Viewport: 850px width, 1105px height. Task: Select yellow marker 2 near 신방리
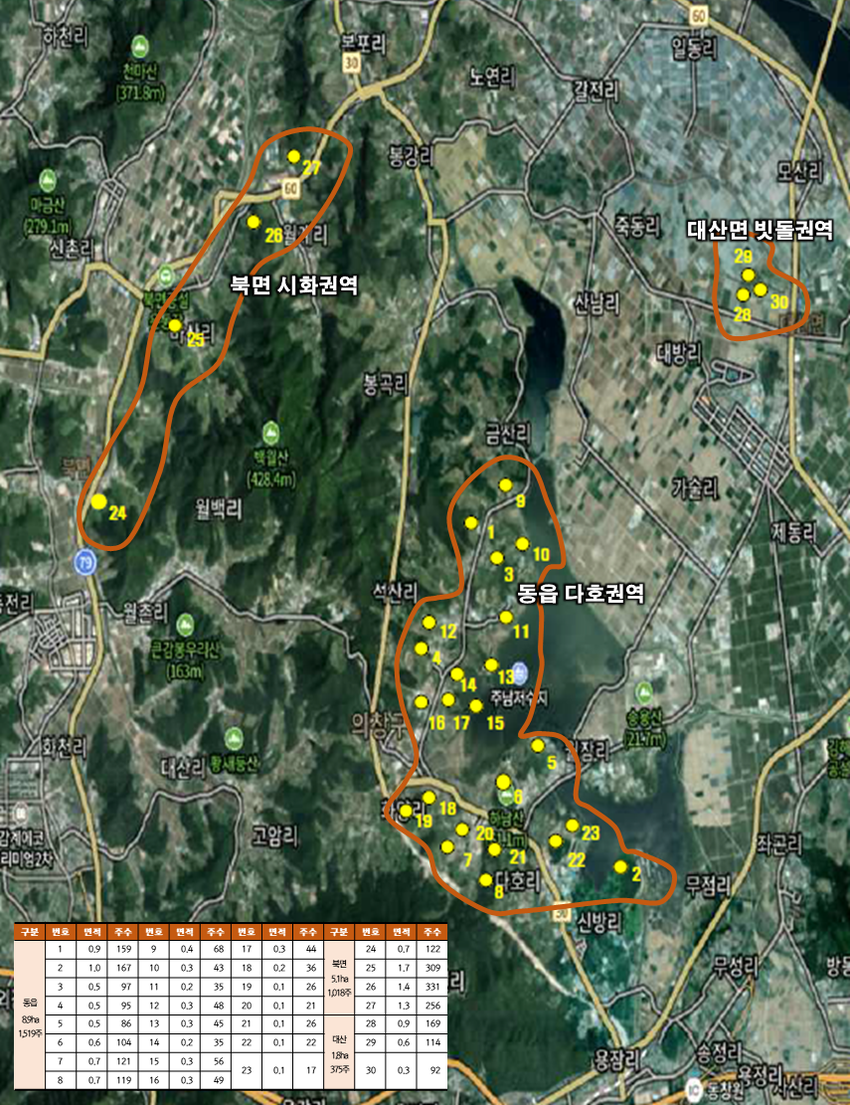(x=621, y=866)
